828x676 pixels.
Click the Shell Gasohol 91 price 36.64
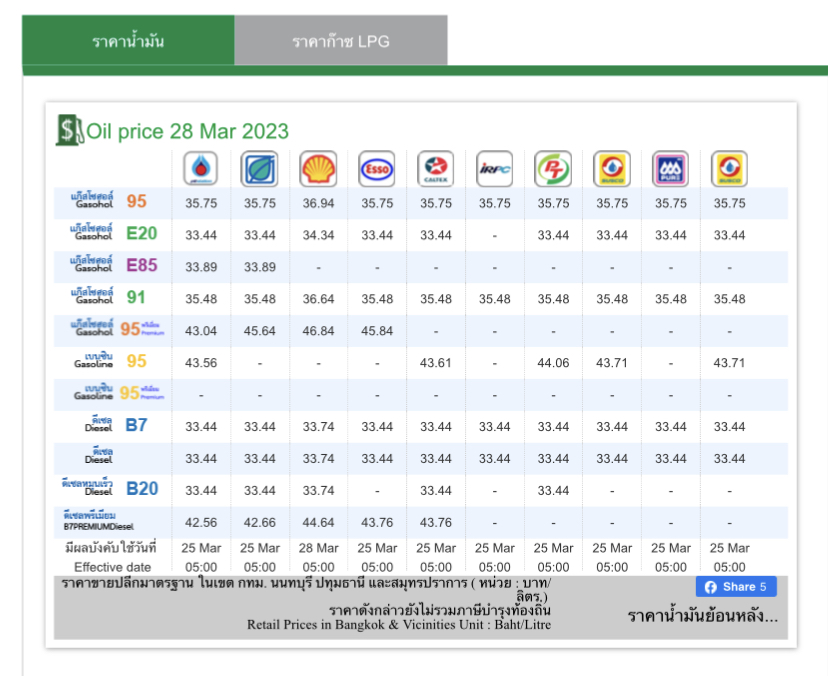(318, 299)
